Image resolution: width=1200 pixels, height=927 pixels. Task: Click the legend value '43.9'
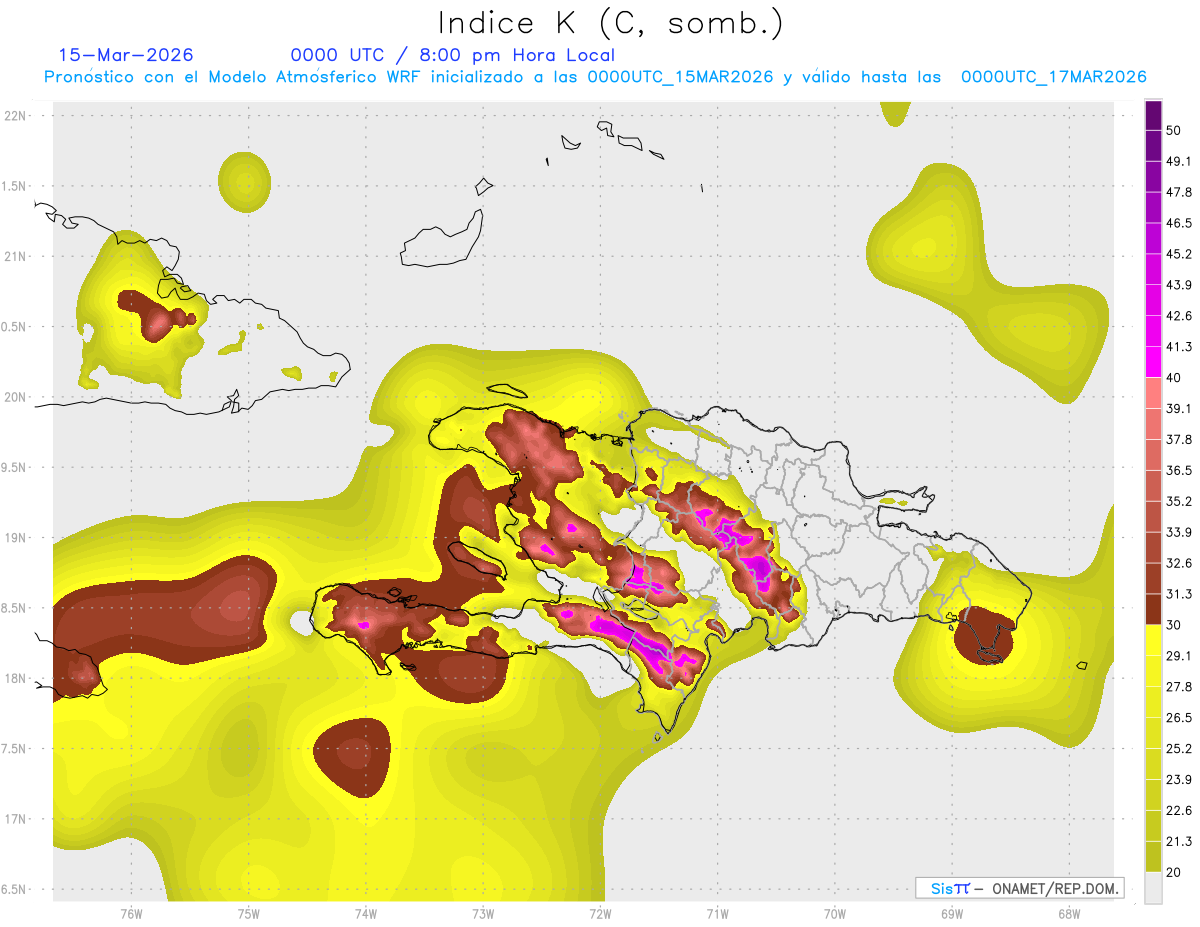click(x=1179, y=285)
